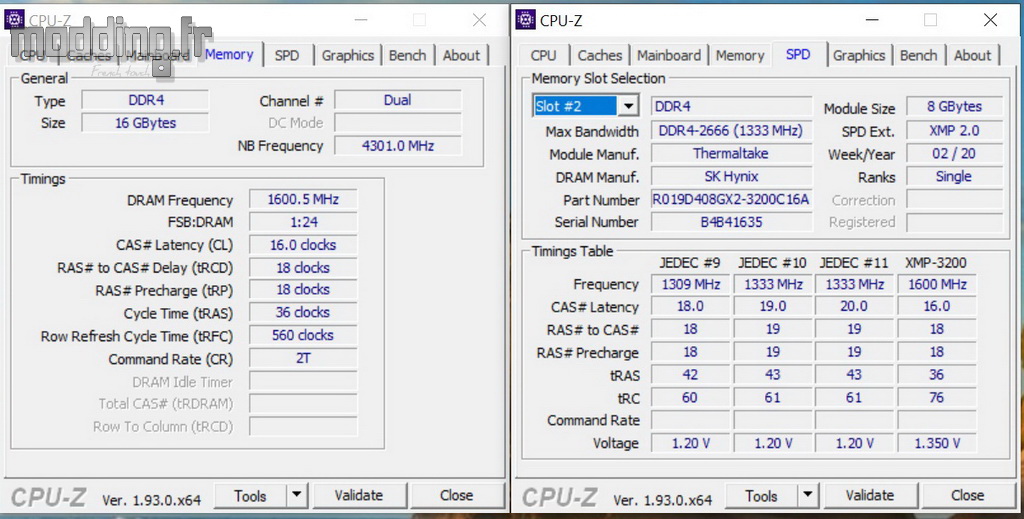
Task: Select the SPD tab in right window
Action: pos(798,54)
